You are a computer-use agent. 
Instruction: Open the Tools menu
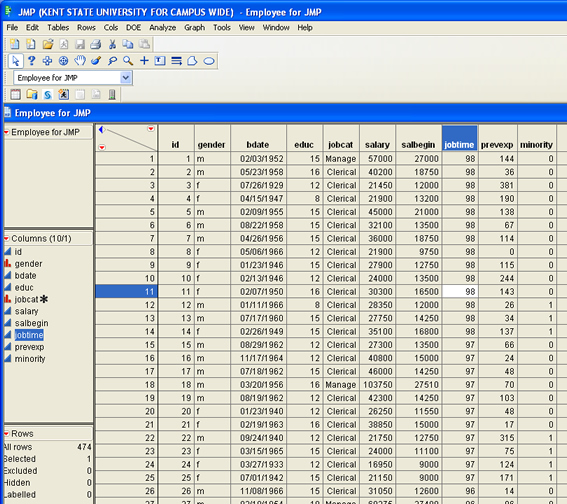point(222,27)
